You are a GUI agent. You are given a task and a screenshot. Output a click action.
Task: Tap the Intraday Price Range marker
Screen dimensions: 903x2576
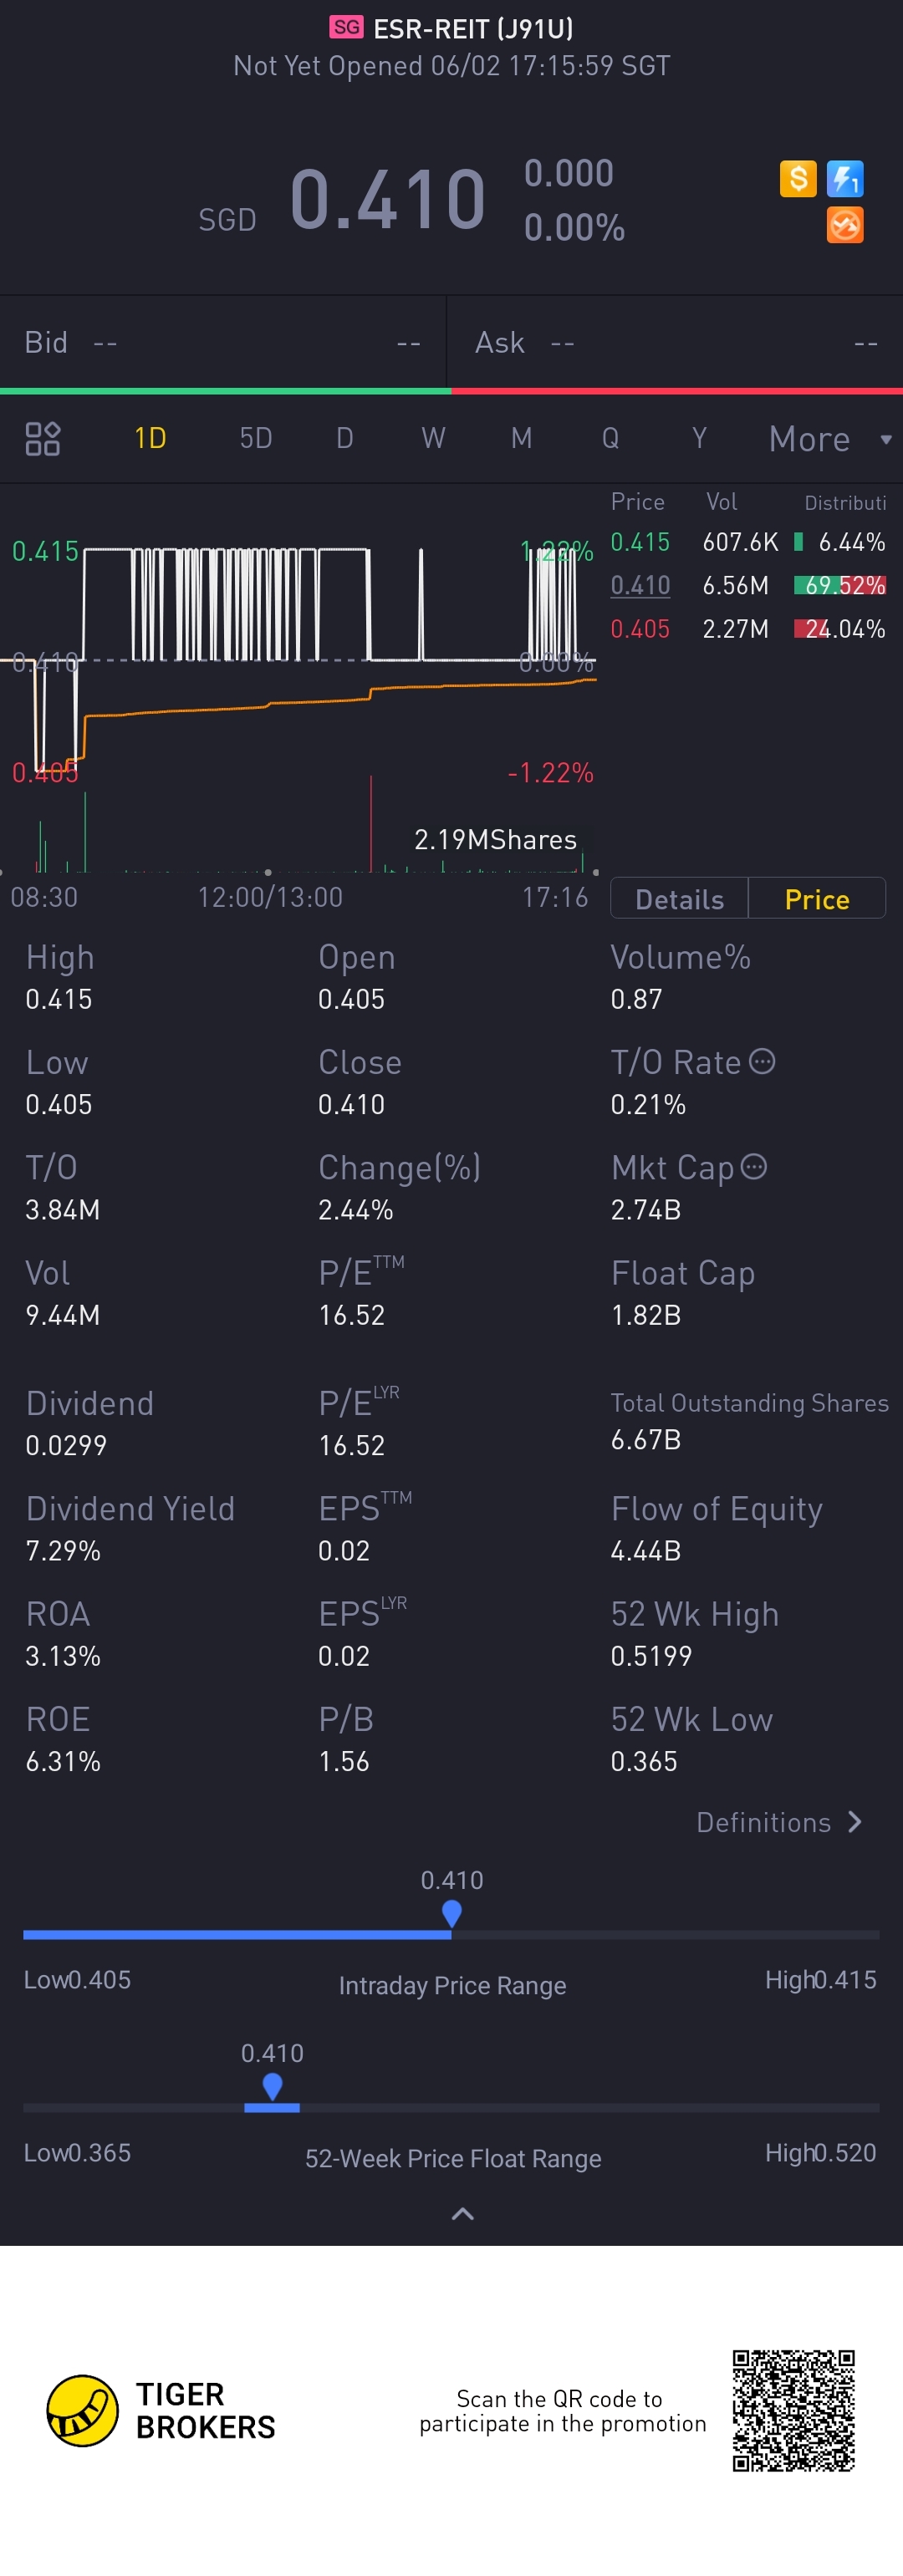click(x=451, y=1913)
